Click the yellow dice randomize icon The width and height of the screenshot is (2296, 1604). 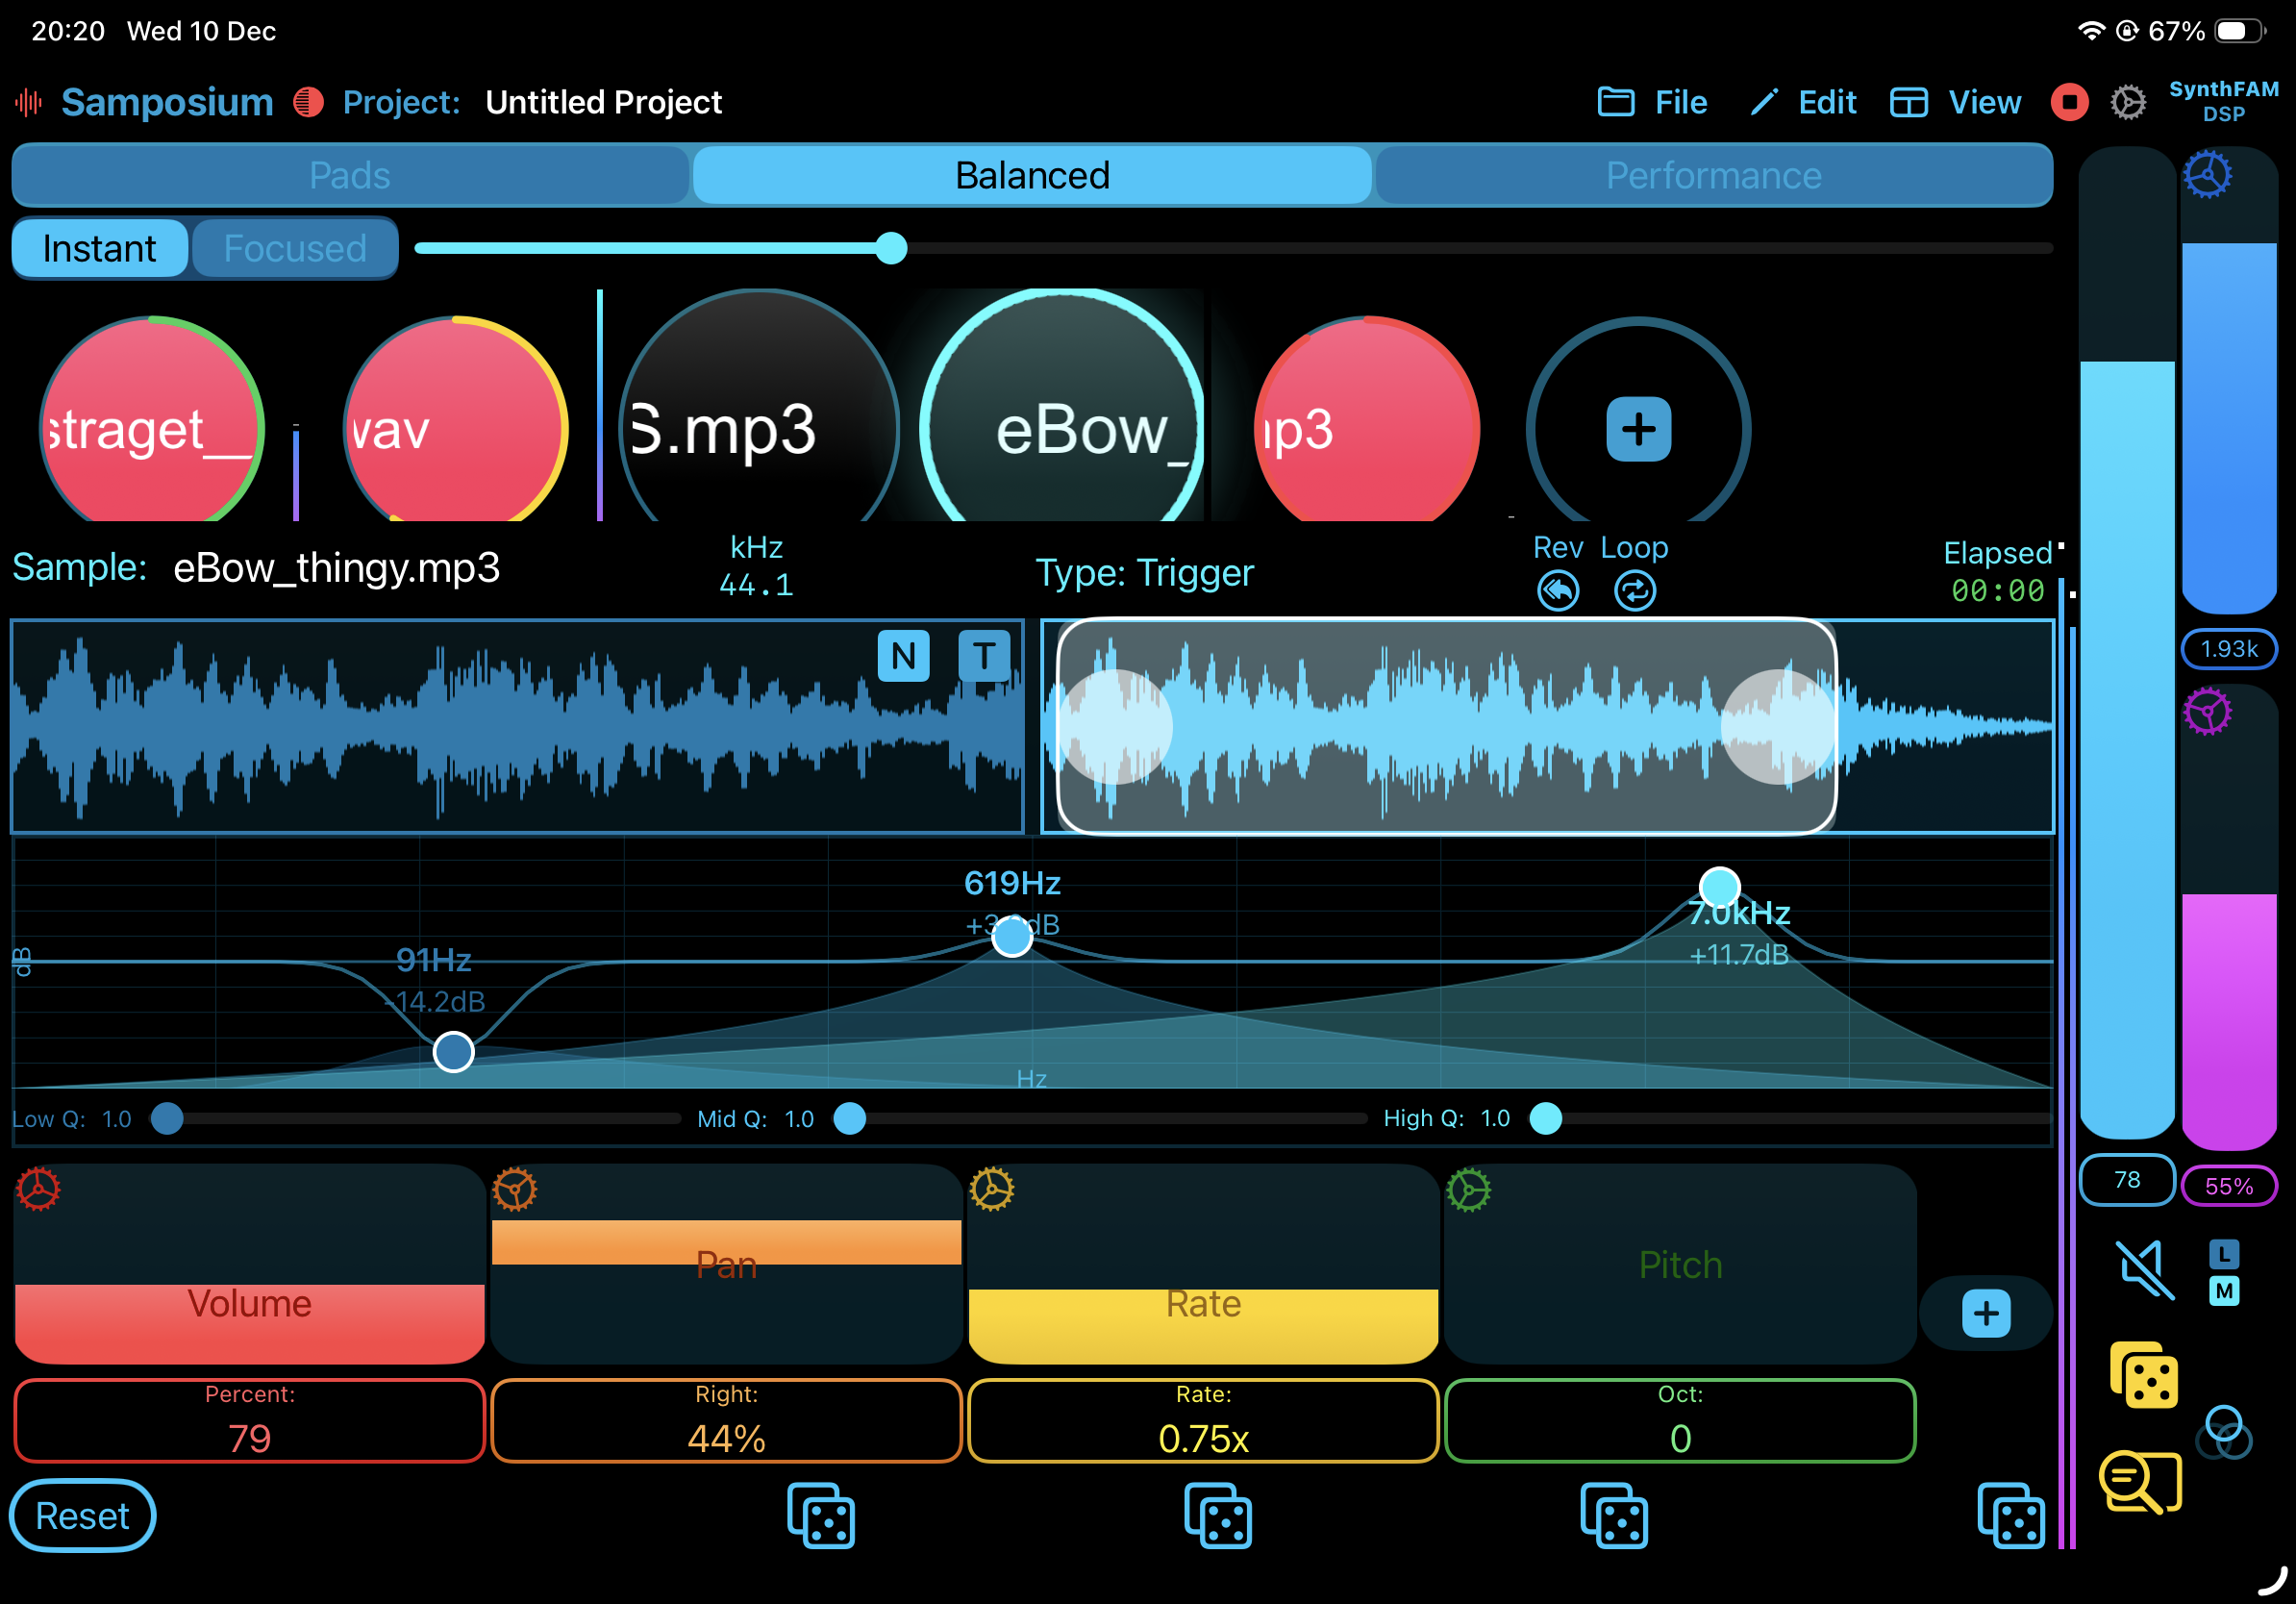coord(2144,1376)
